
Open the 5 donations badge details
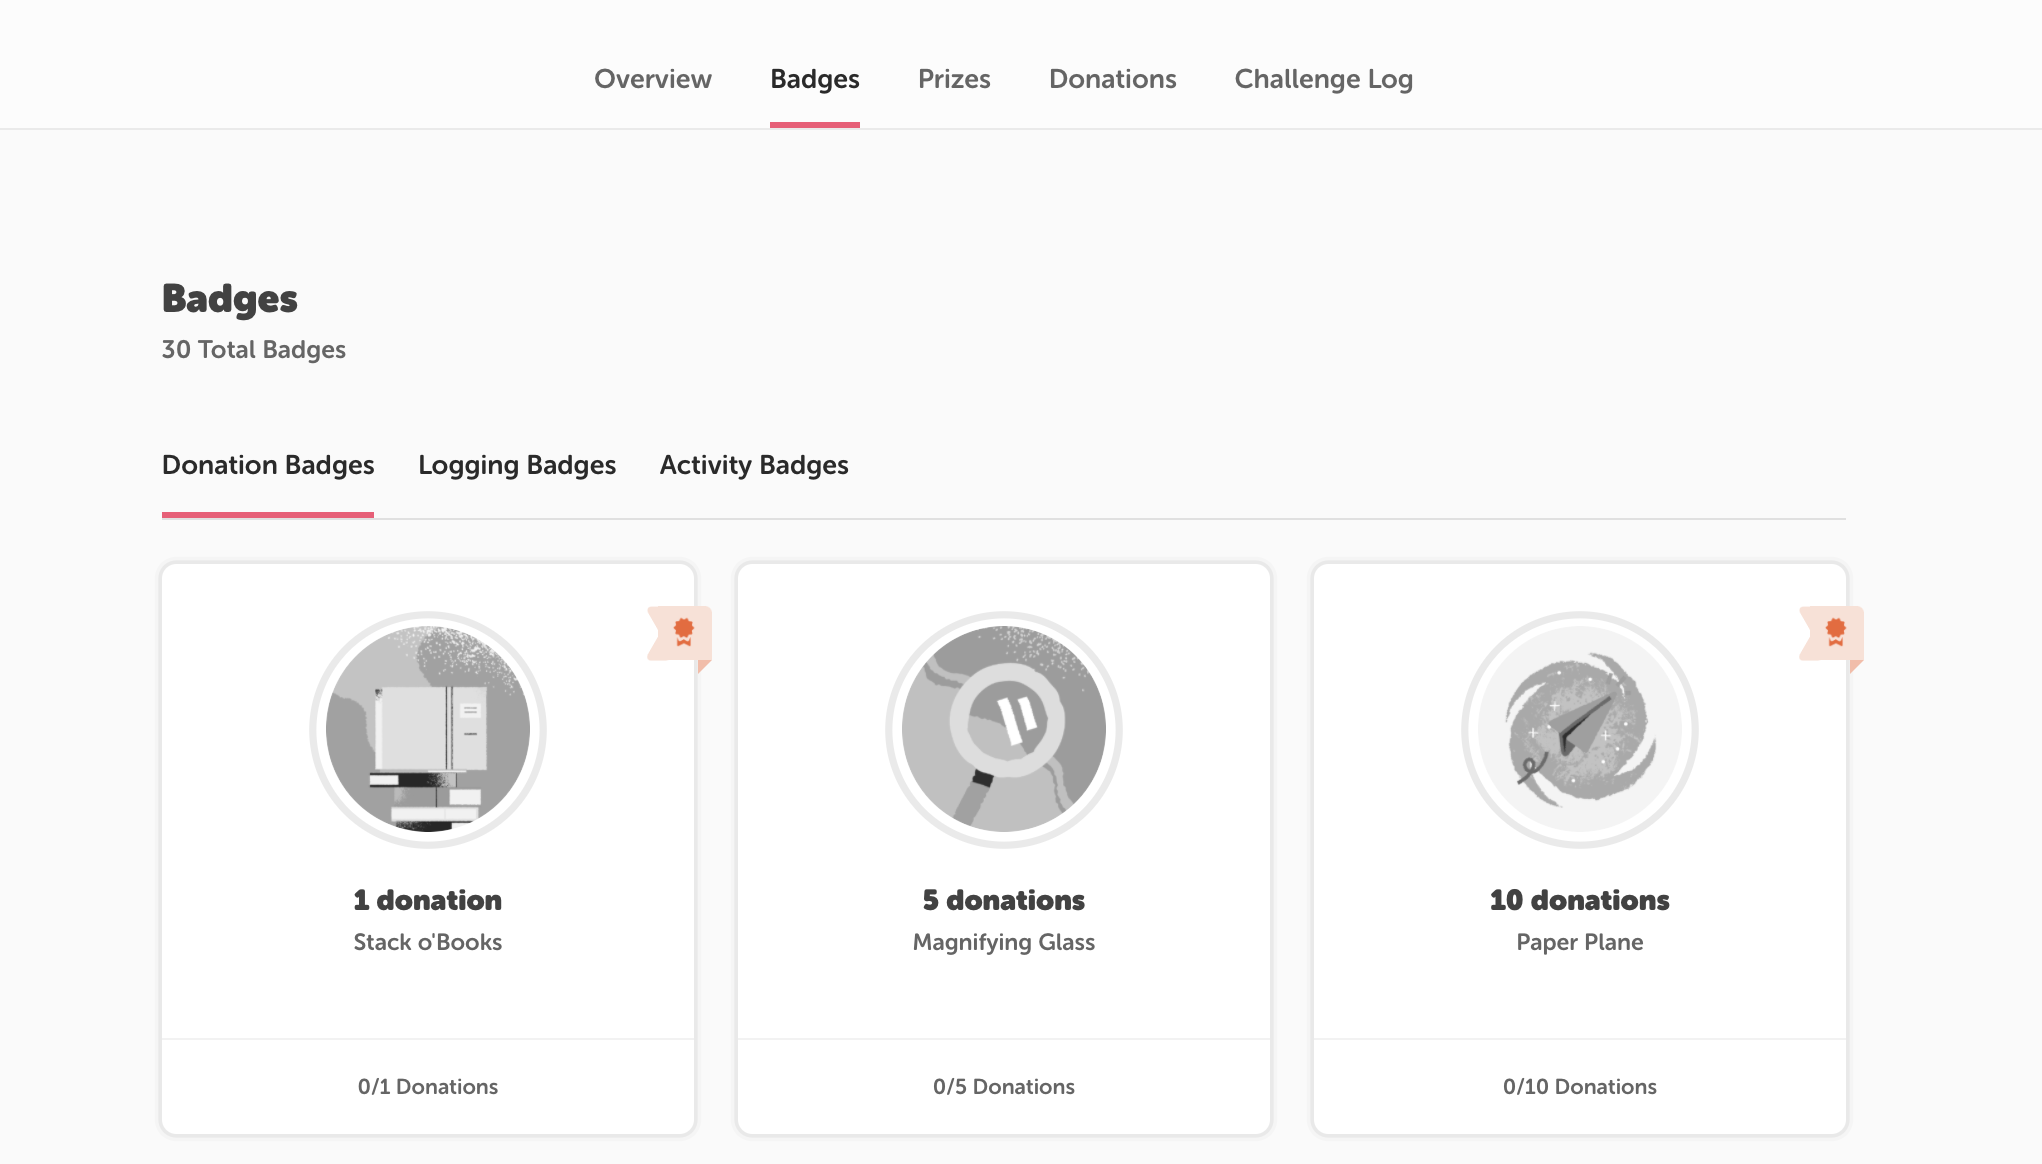(1003, 899)
